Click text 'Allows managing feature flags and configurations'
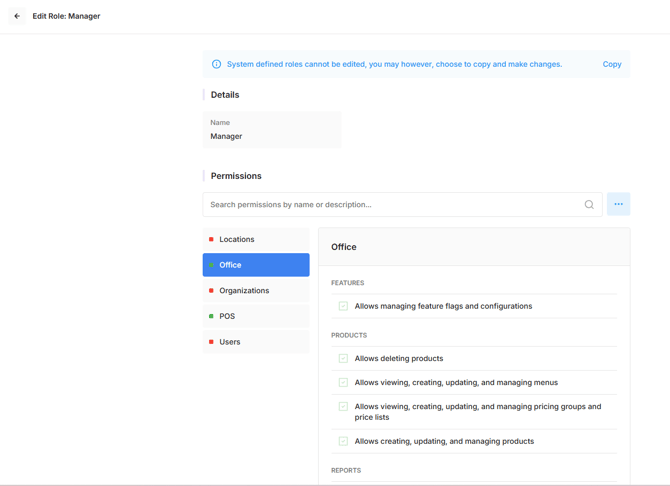Viewport: 670px width, 486px height. pos(443,306)
